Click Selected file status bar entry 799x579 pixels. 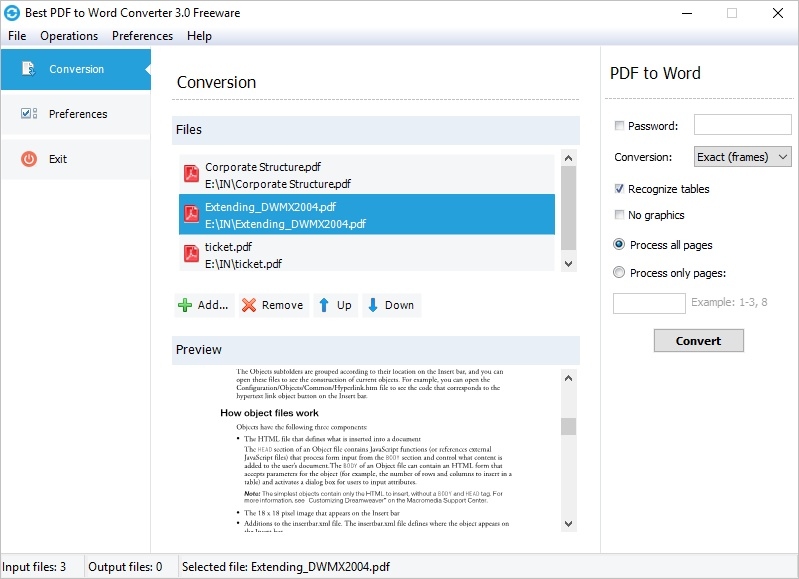(286, 567)
